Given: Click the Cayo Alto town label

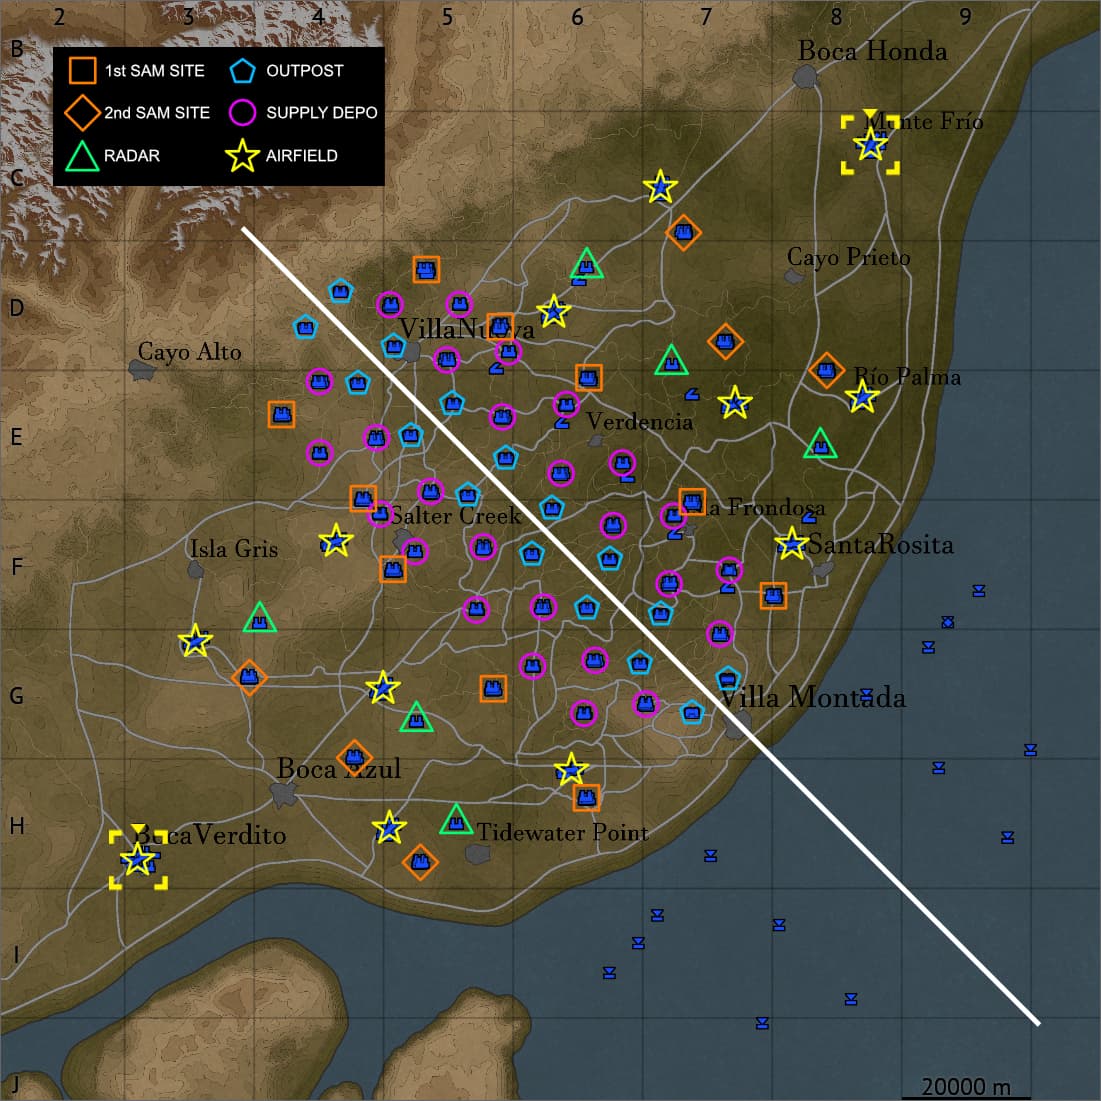Looking at the screenshot, I should coord(190,351).
